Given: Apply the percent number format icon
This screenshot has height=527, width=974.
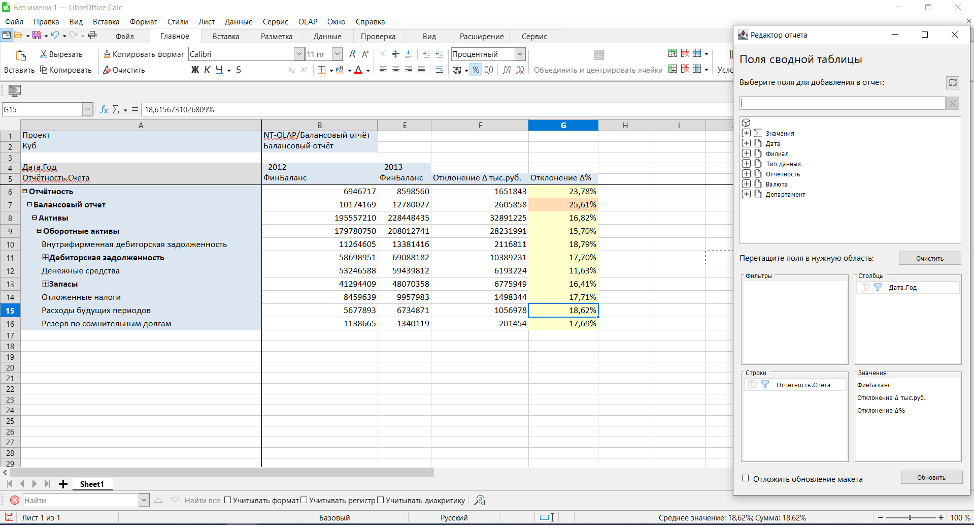Looking at the screenshot, I should 475,70.
